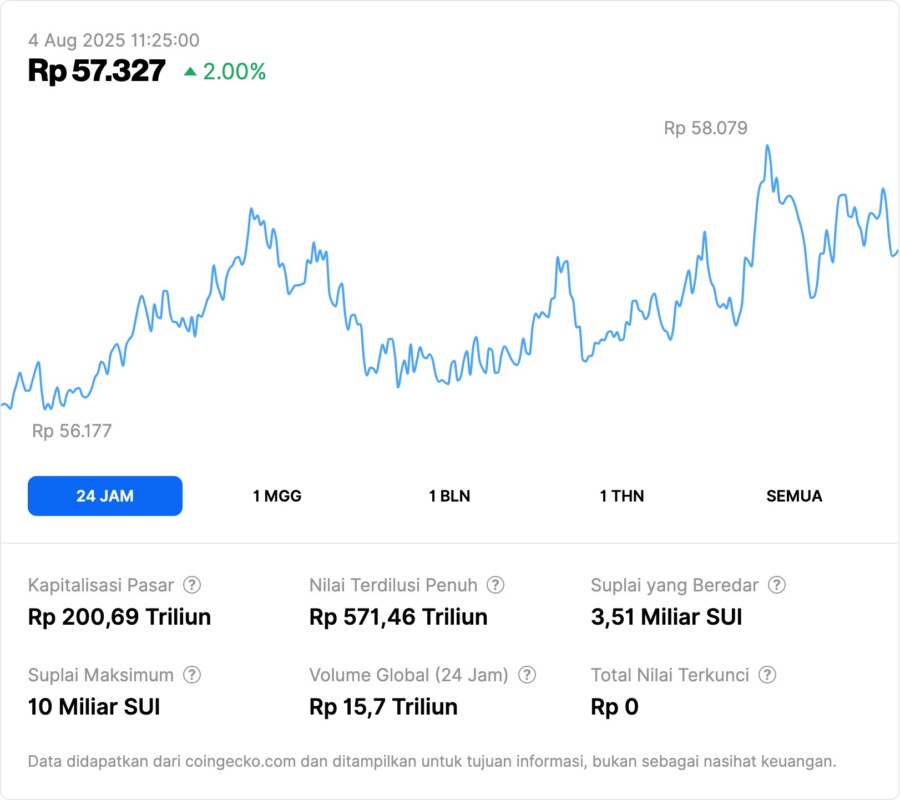
Task: Switch chart to 1 BLN range
Action: pyautogui.click(x=449, y=496)
